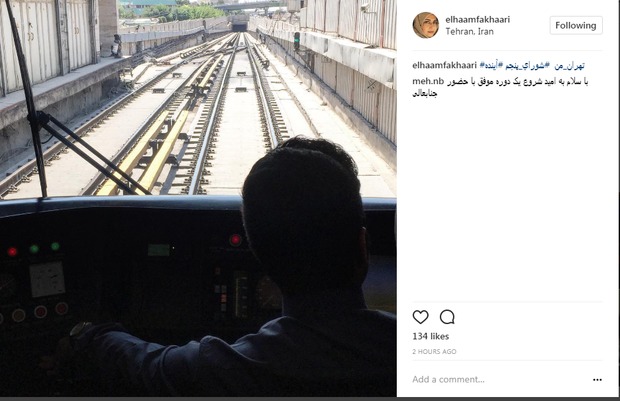Open the meh.nb mention in the caption
620x401 pixels.
(x=428, y=81)
